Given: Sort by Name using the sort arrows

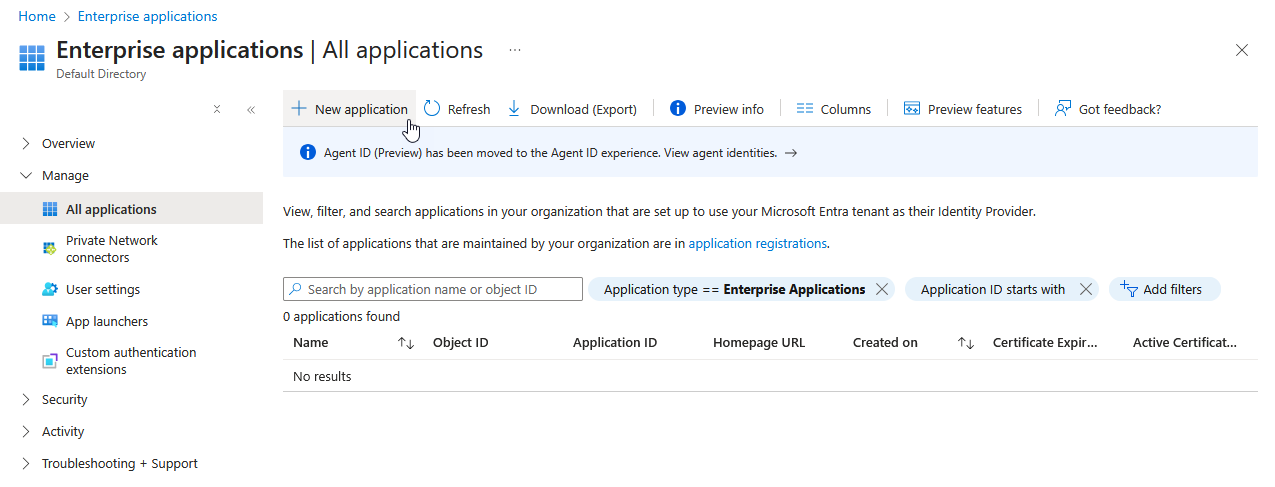Looking at the screenshot, I should [405, 343].
